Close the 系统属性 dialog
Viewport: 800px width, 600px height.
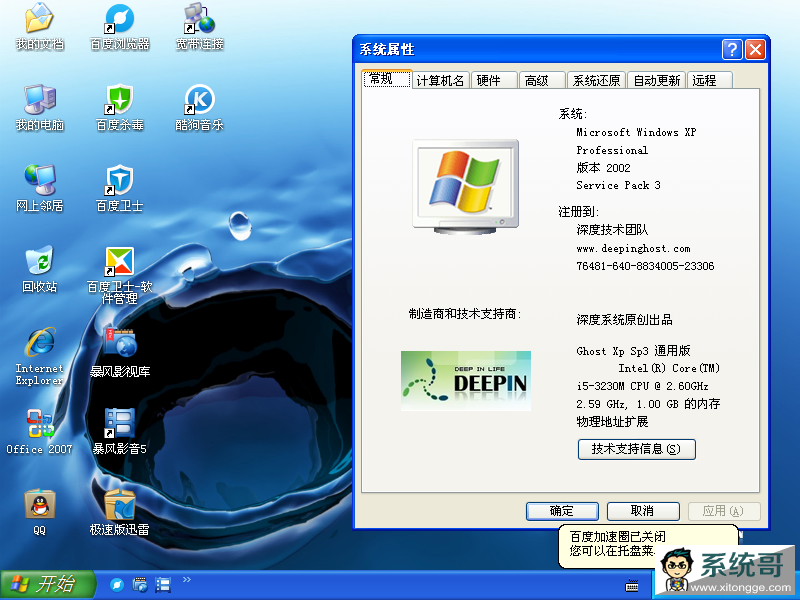tap(755, 49)
